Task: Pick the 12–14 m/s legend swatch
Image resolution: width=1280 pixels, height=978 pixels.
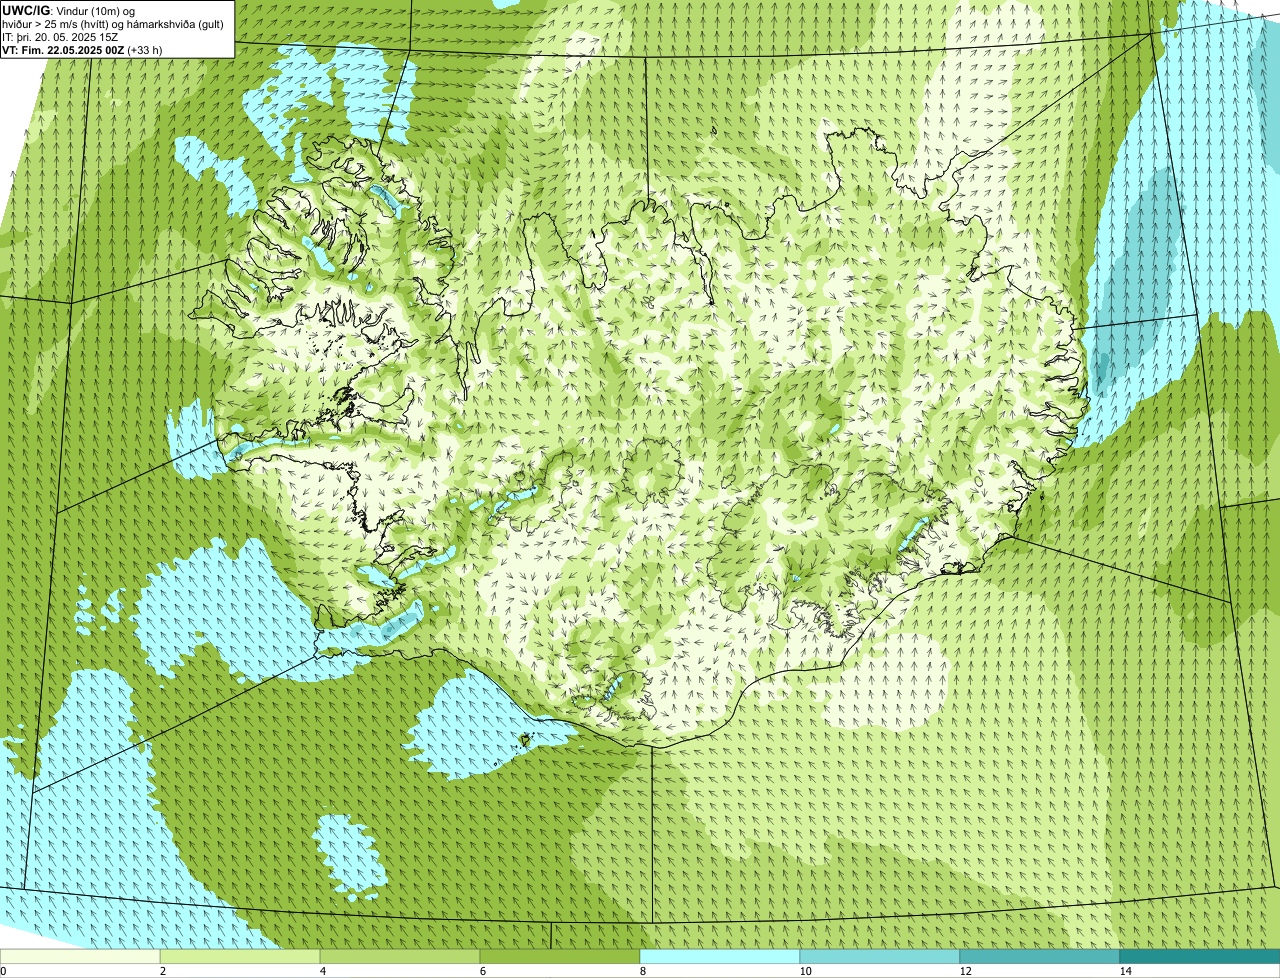Action: coord(1040,957)
